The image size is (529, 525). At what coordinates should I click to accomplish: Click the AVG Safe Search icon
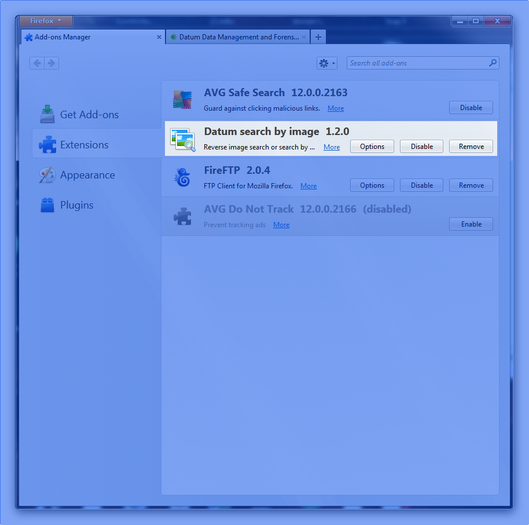[182, 100]
